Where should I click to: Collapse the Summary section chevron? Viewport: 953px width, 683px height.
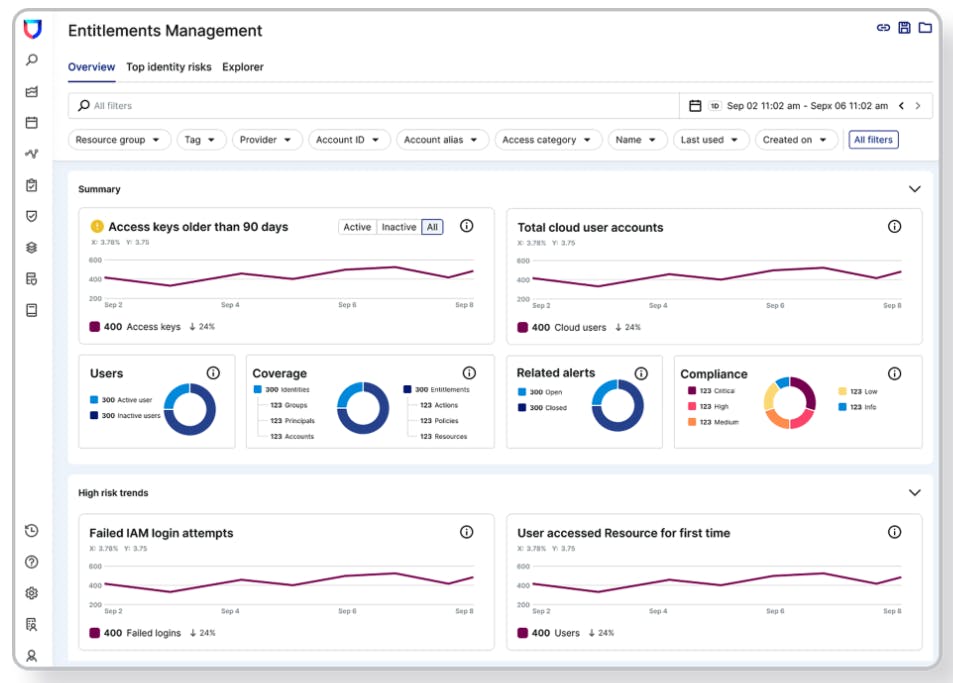(914, 189)
